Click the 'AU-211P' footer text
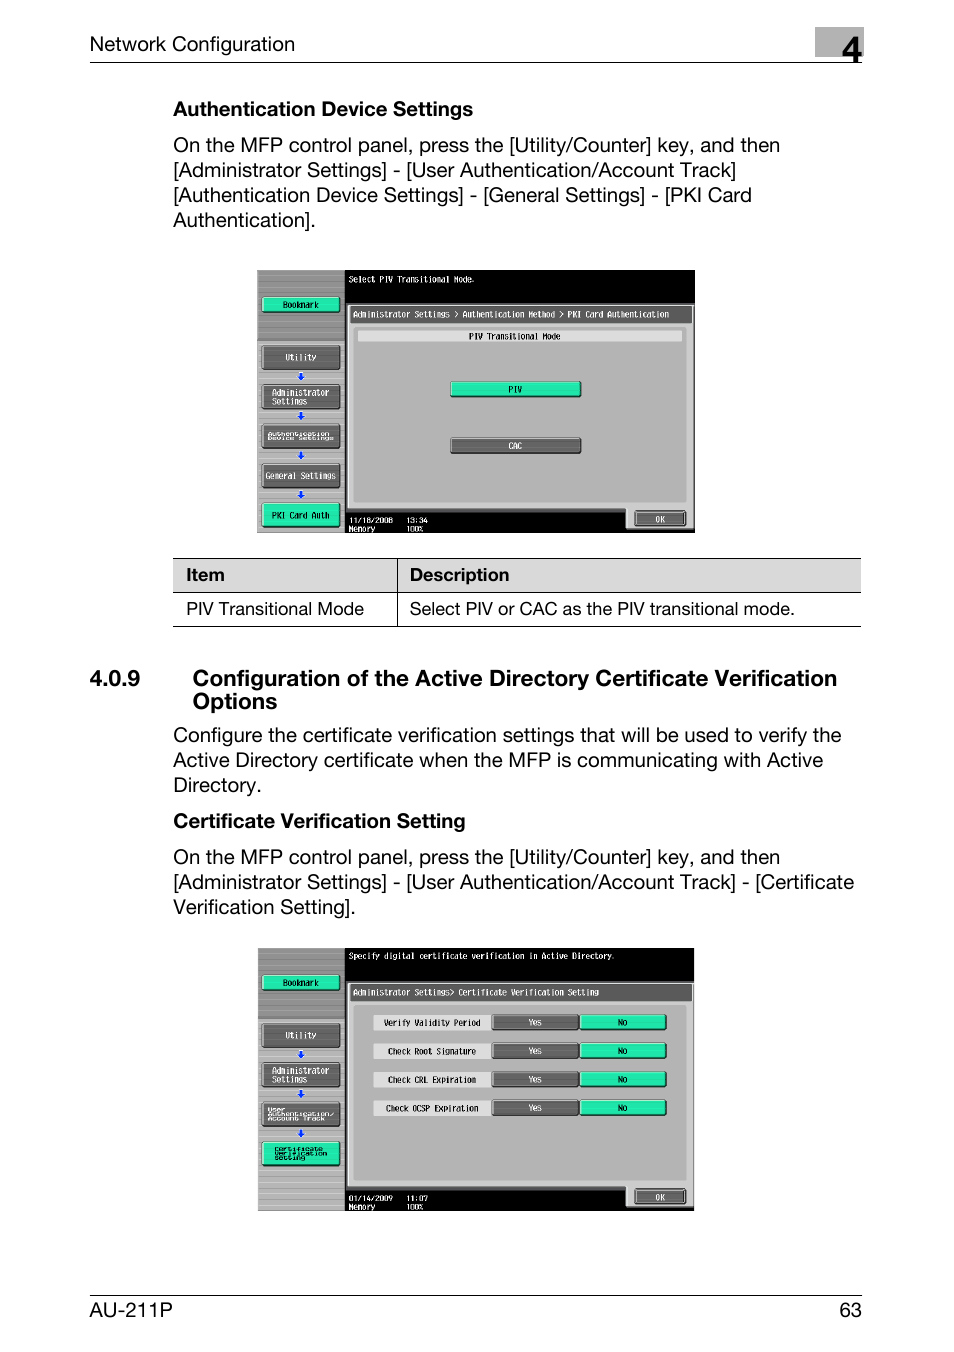This screenshot has height=1352, width=954. (x=131, y=1310)
